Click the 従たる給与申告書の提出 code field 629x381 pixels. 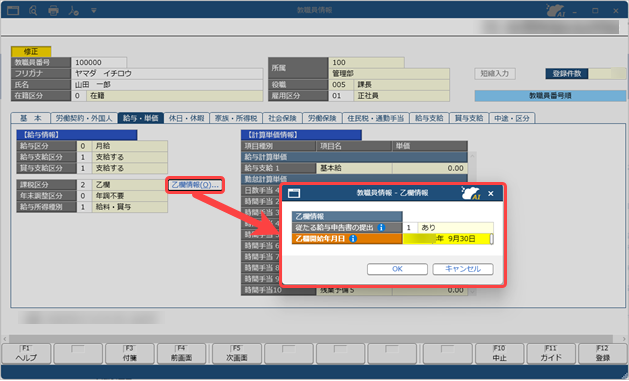pos(410,228)
